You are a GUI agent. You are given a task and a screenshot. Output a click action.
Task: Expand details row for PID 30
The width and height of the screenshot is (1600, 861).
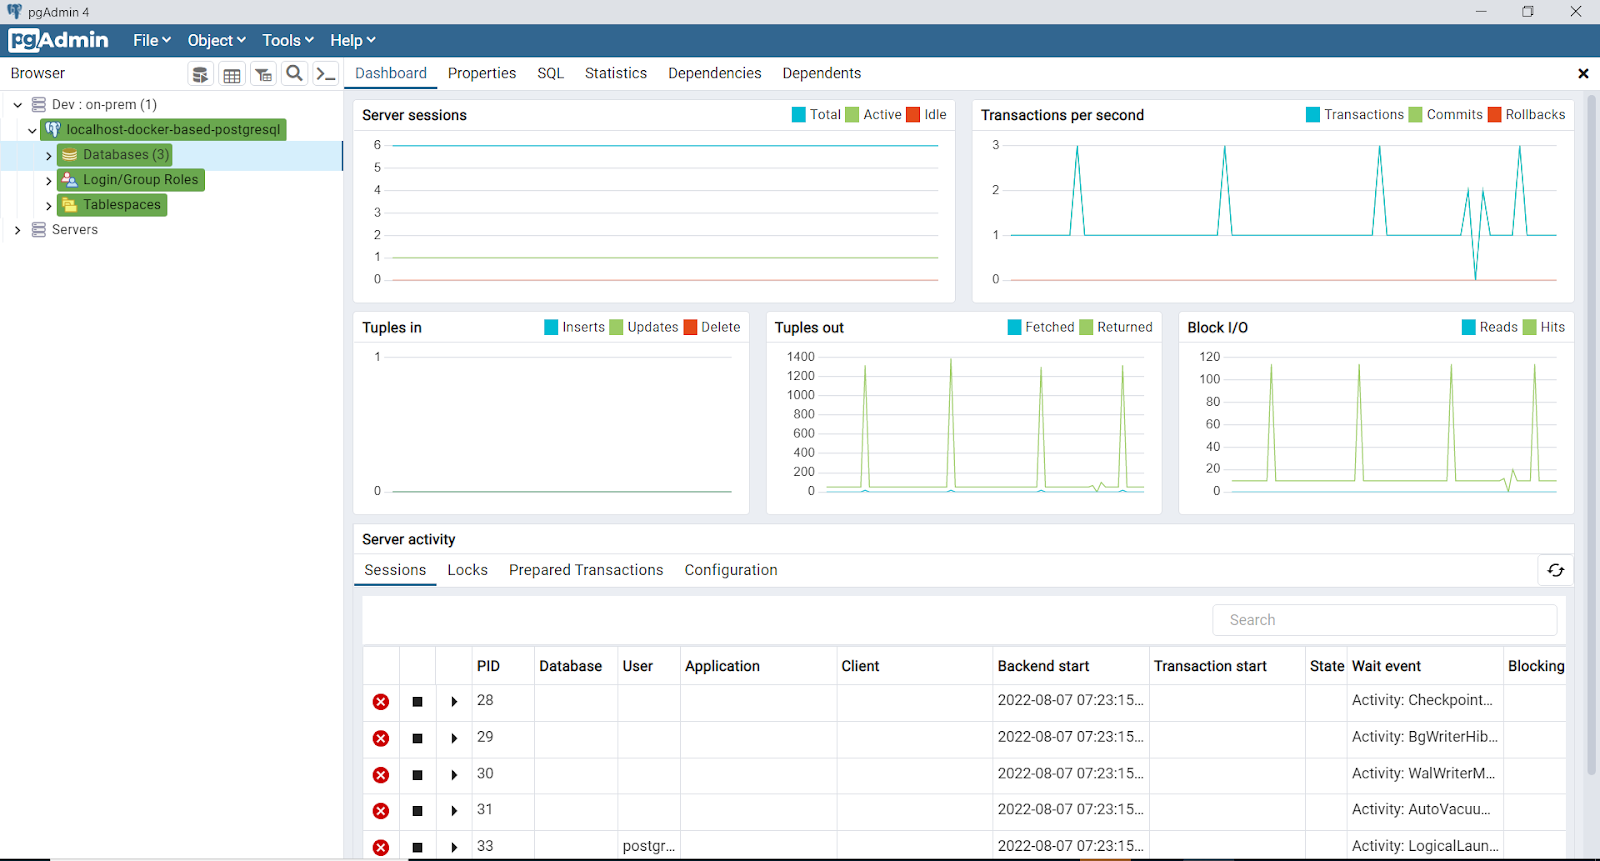454,775
